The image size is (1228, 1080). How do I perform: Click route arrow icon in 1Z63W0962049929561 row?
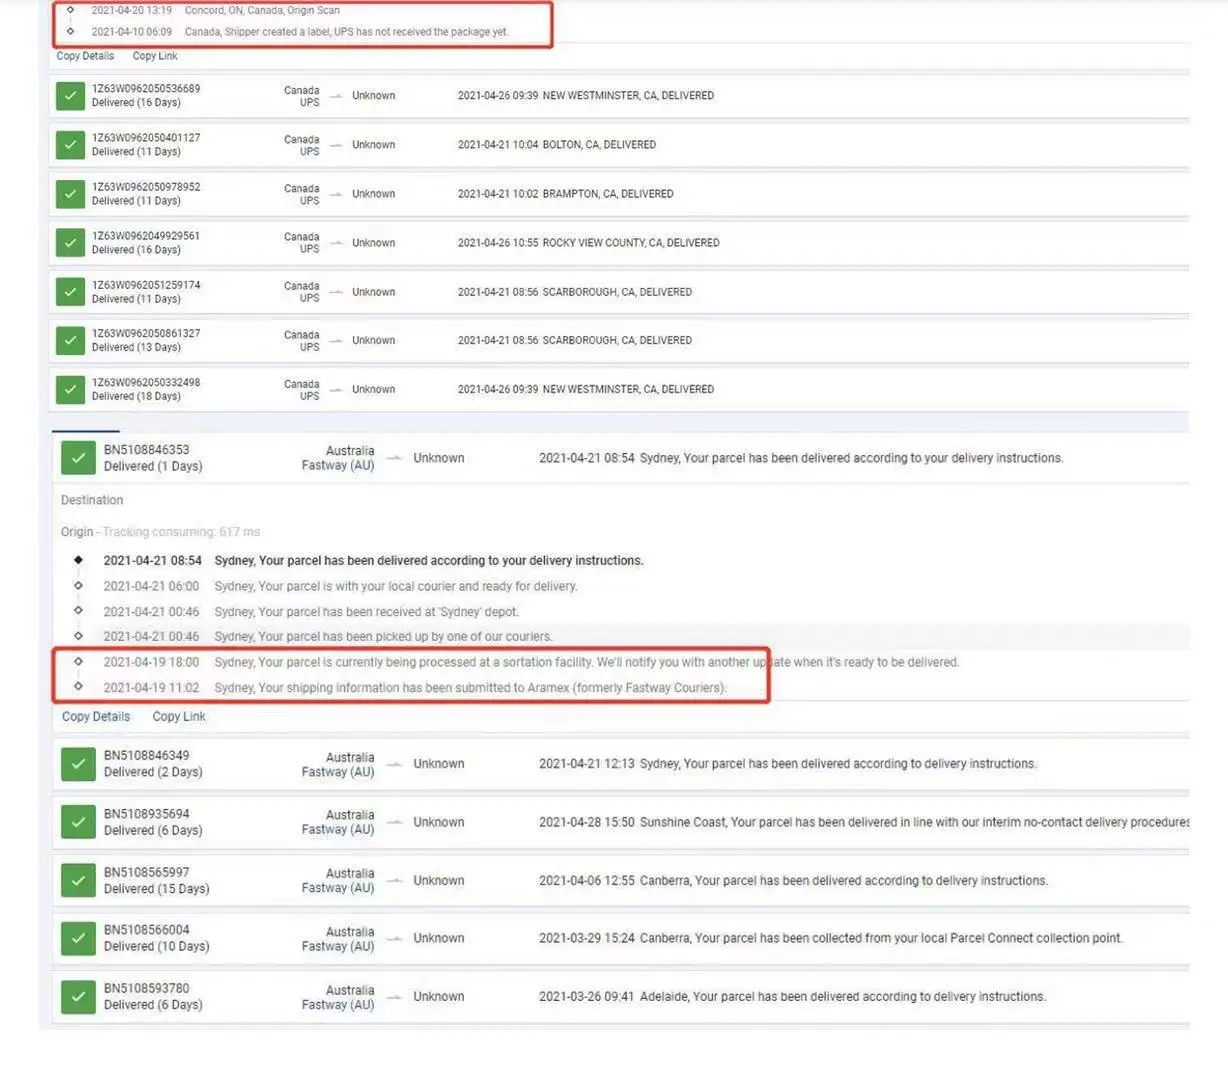(336, 243)
